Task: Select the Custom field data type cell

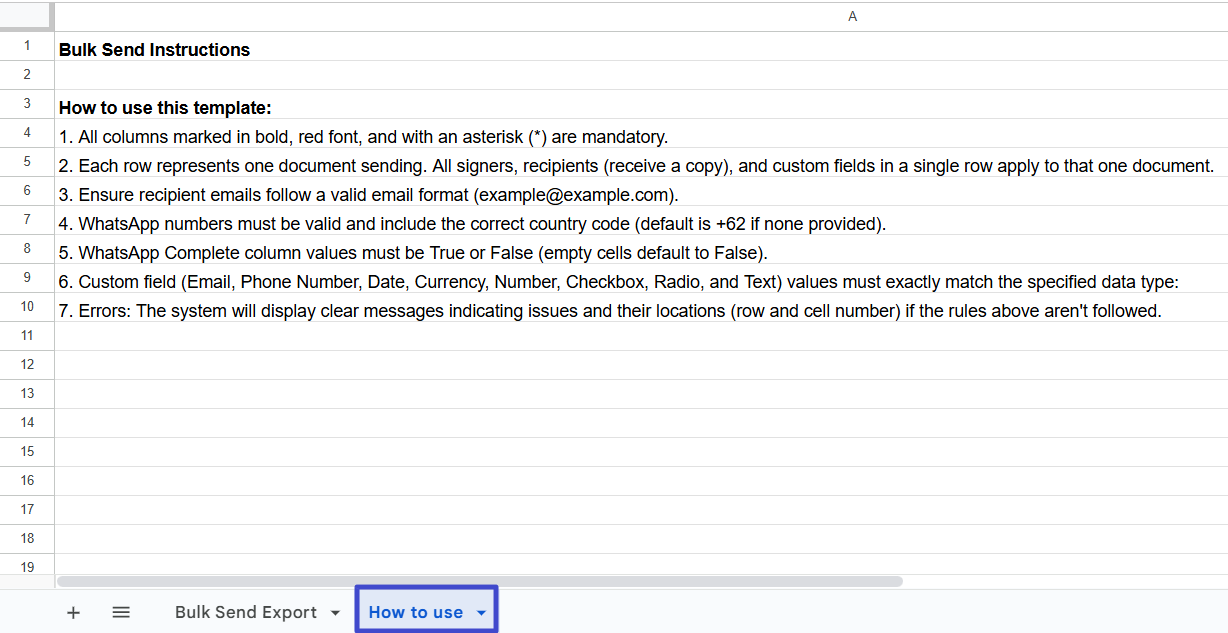Action: click(619, 282)
